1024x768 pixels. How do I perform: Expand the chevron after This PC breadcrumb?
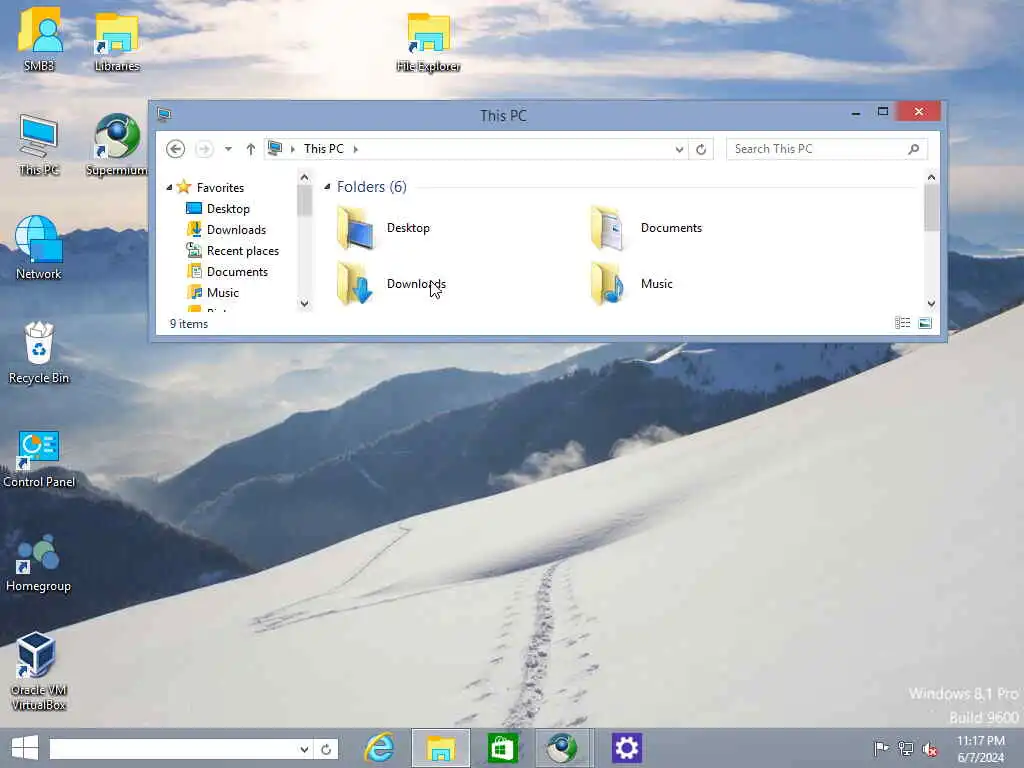click(355, 149)
